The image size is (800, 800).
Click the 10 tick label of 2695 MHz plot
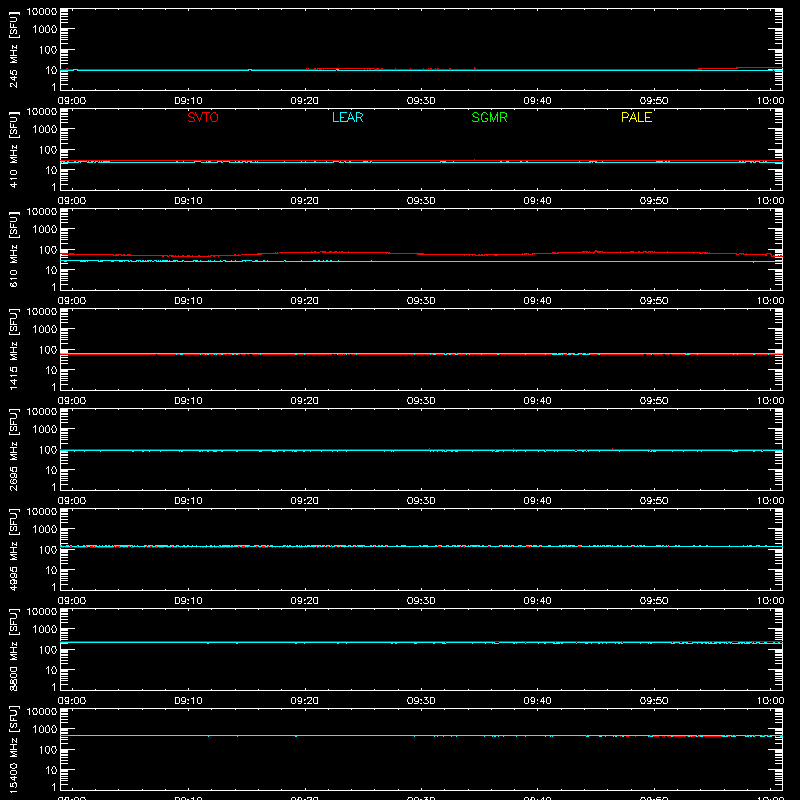click(x=51, y=470)
